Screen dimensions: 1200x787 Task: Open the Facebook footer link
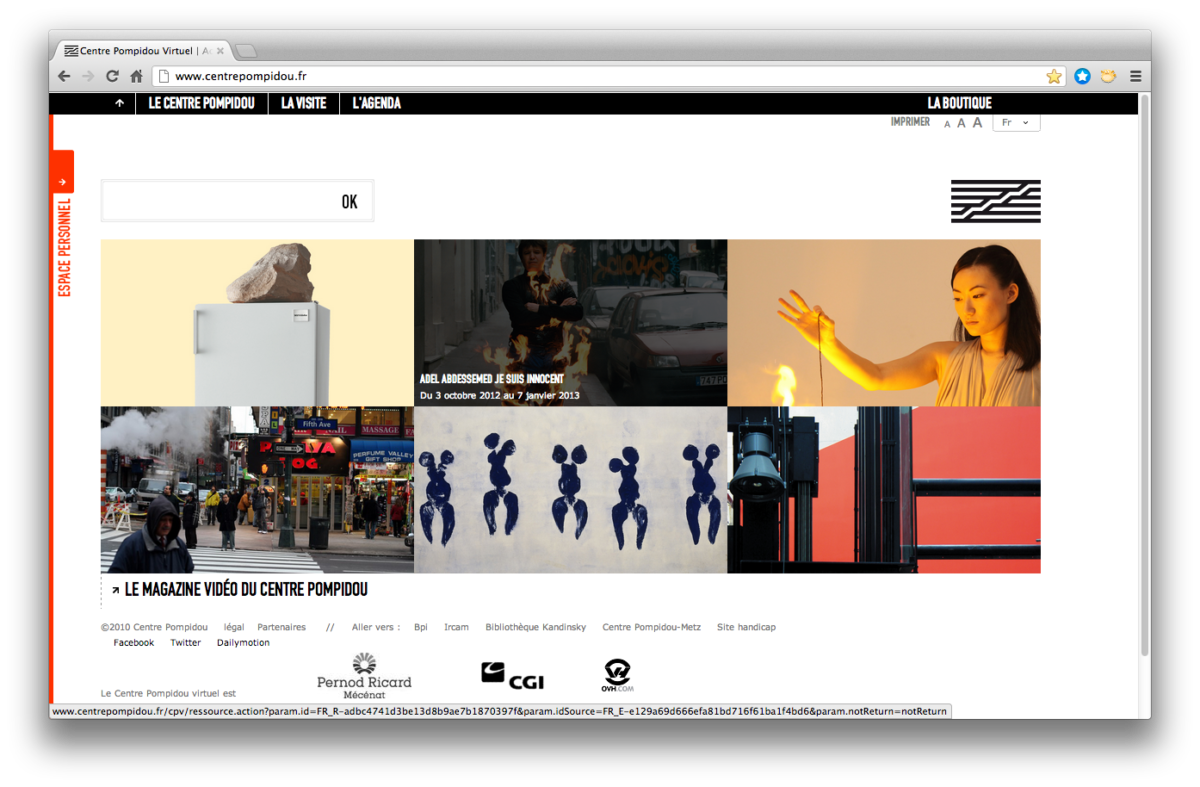(134, 643)
